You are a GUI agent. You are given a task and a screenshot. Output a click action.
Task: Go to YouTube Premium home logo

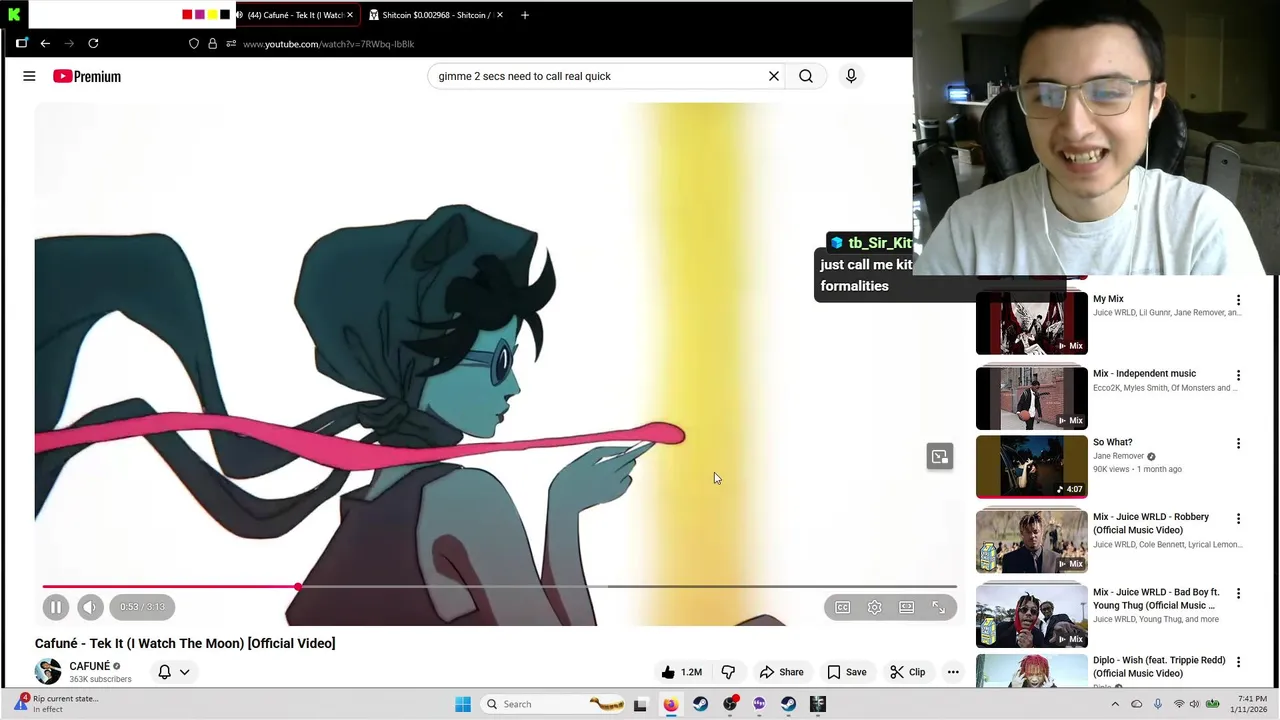point(87,76)
